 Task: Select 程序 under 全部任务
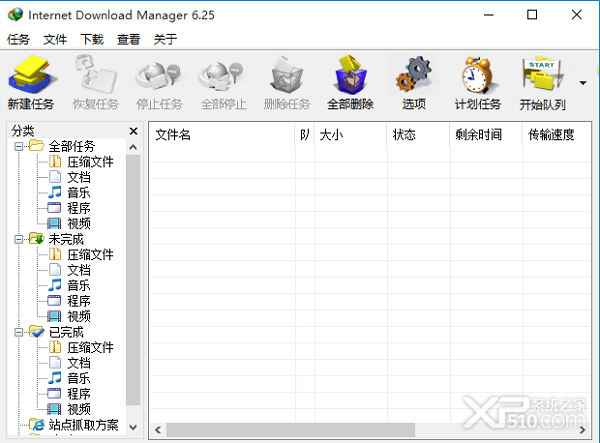point(79,208)
